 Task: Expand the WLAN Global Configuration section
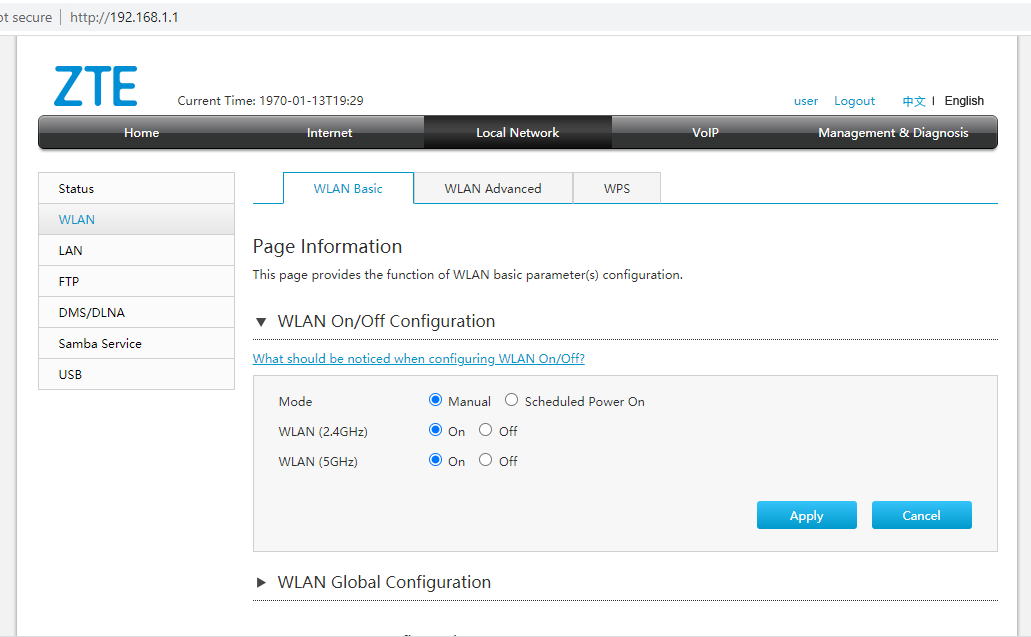point(261,582)
